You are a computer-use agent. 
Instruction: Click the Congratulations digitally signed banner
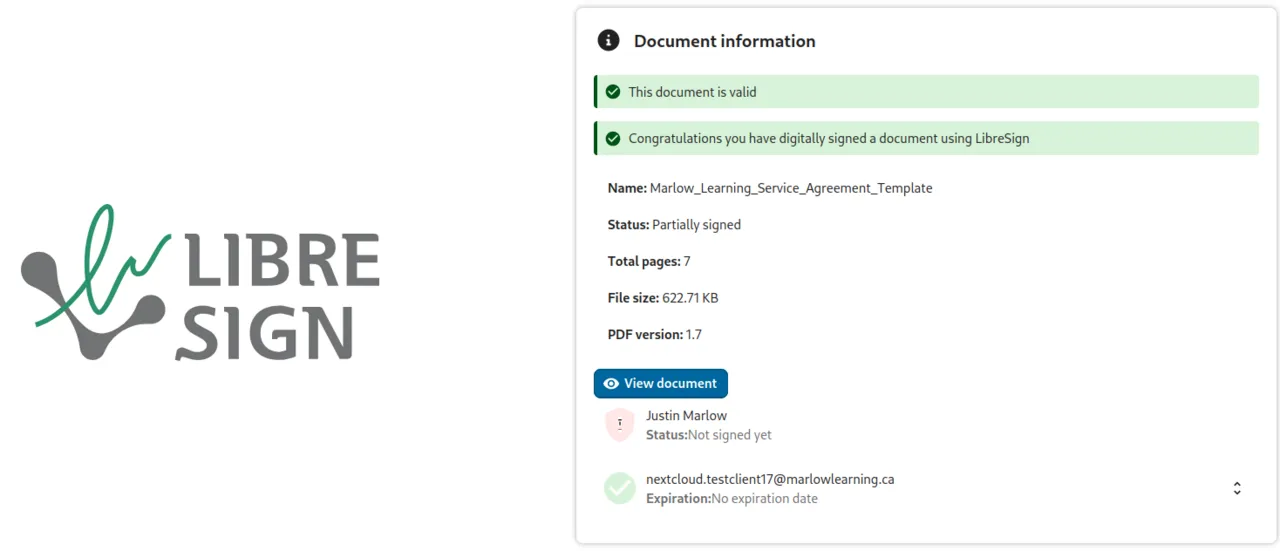pos(926,139)
